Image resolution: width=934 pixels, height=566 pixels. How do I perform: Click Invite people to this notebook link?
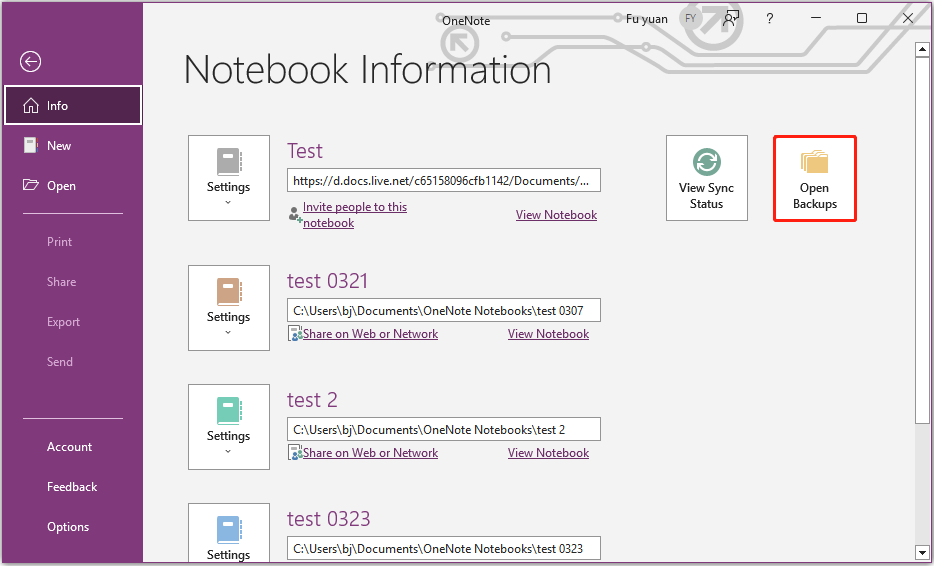(355, 214)
